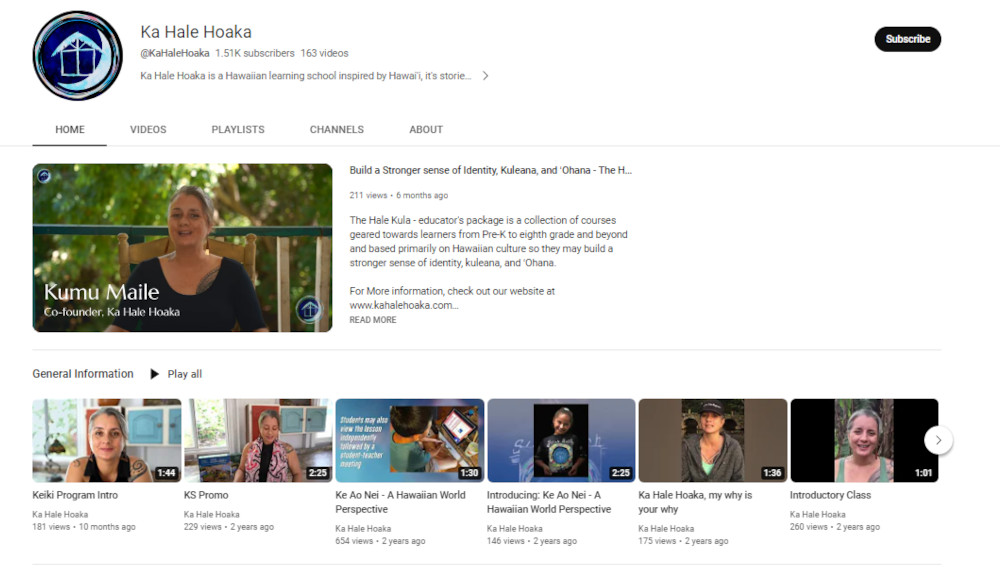Viewport: 1000px width, 573px height.
Task: Click the Play all triangle icon
Action: (154, 374)
